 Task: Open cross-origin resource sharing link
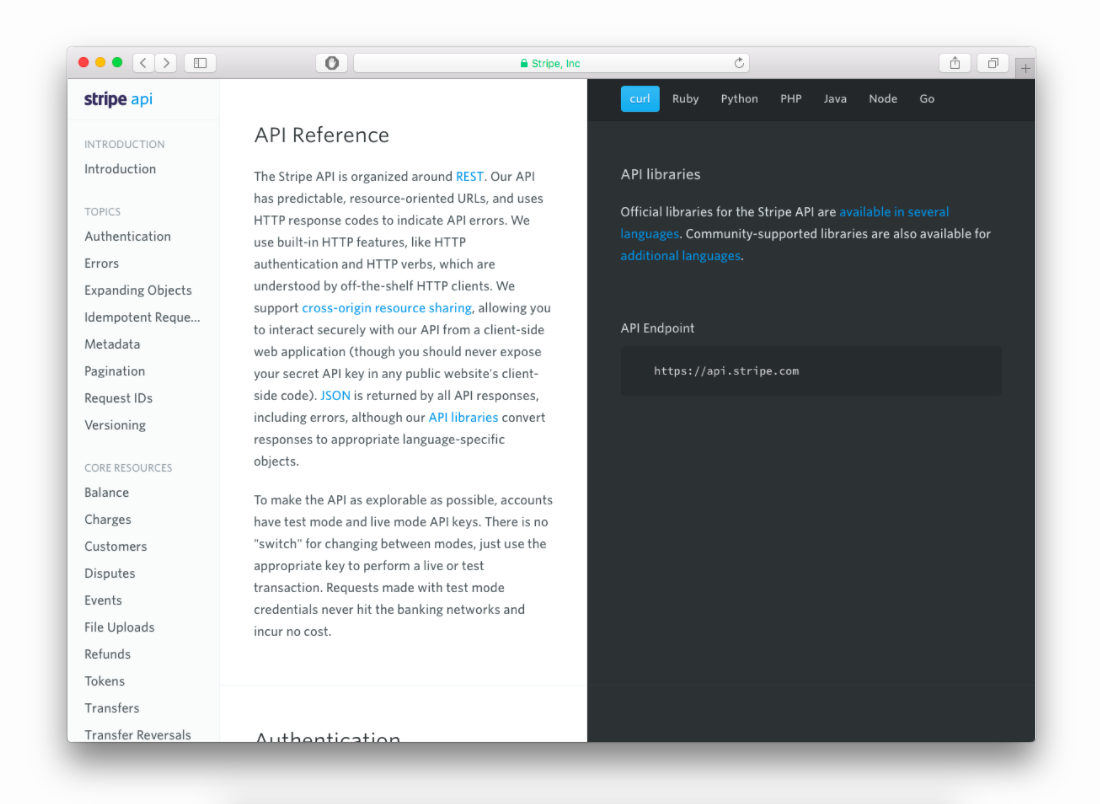(387, 308)
